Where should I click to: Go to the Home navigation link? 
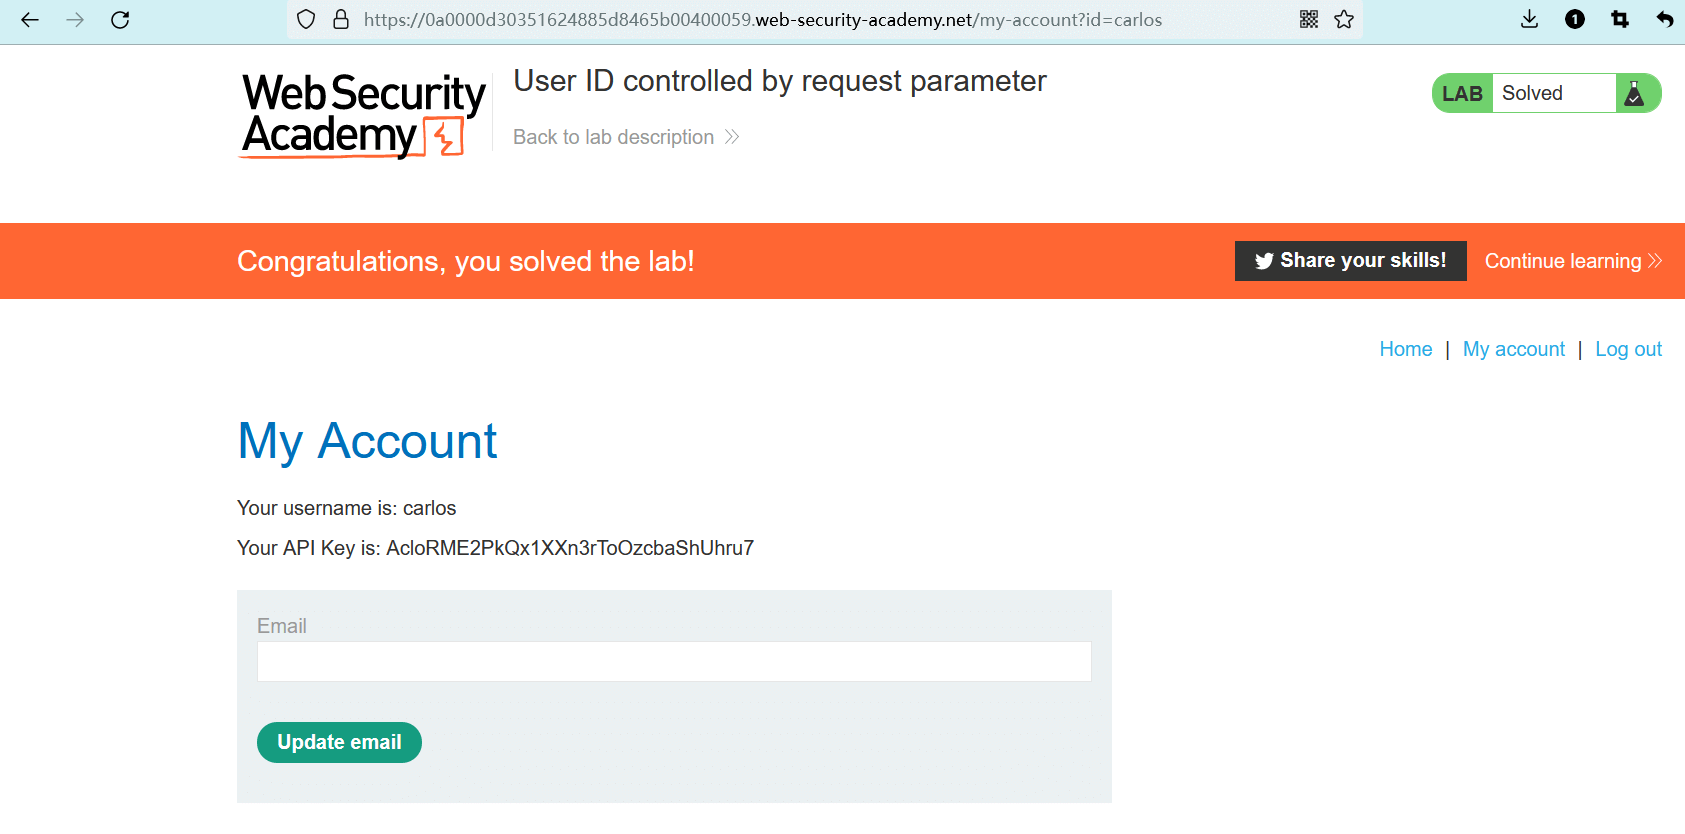coord(1405,349)
